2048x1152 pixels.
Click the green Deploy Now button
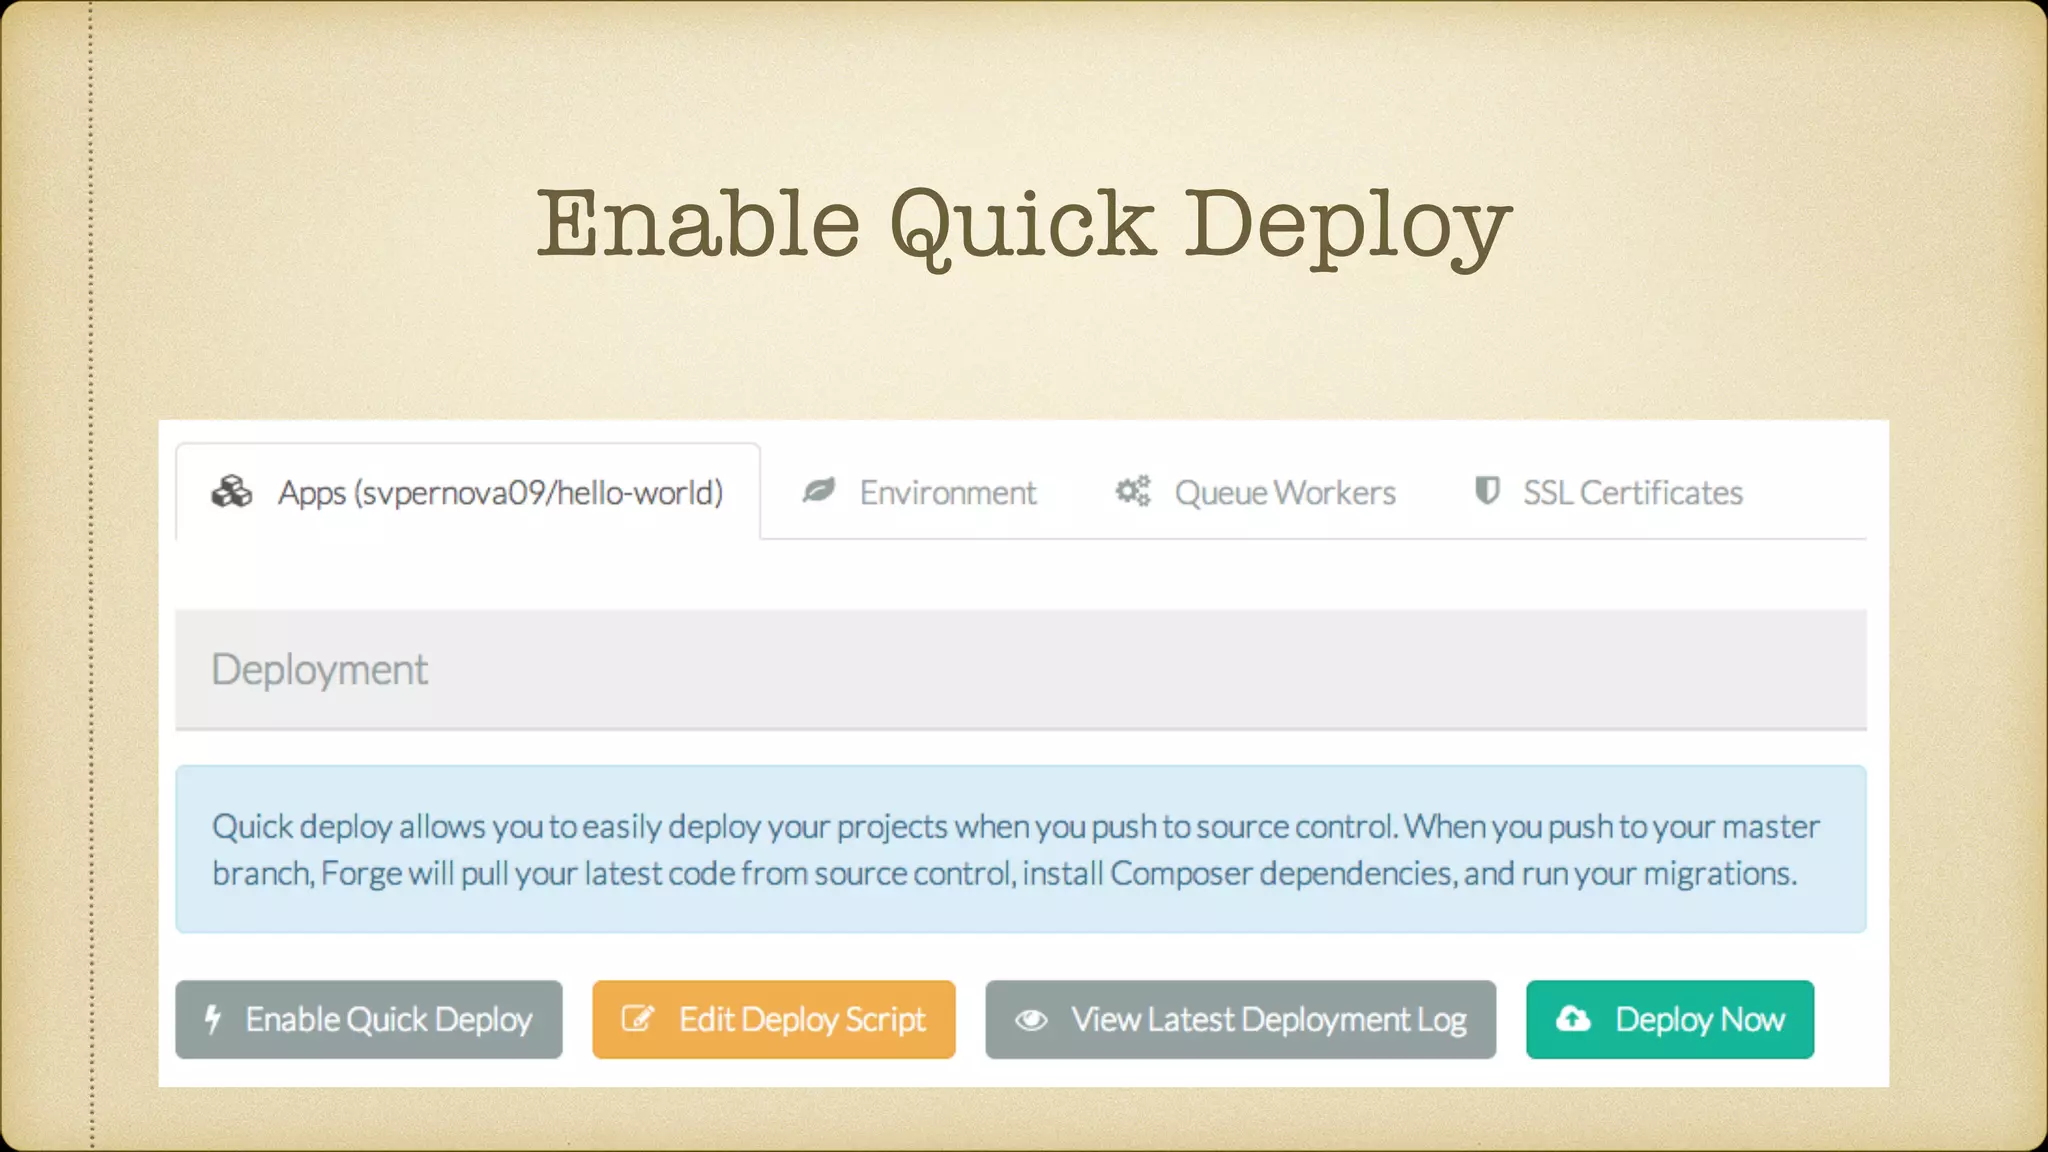1670,1019
